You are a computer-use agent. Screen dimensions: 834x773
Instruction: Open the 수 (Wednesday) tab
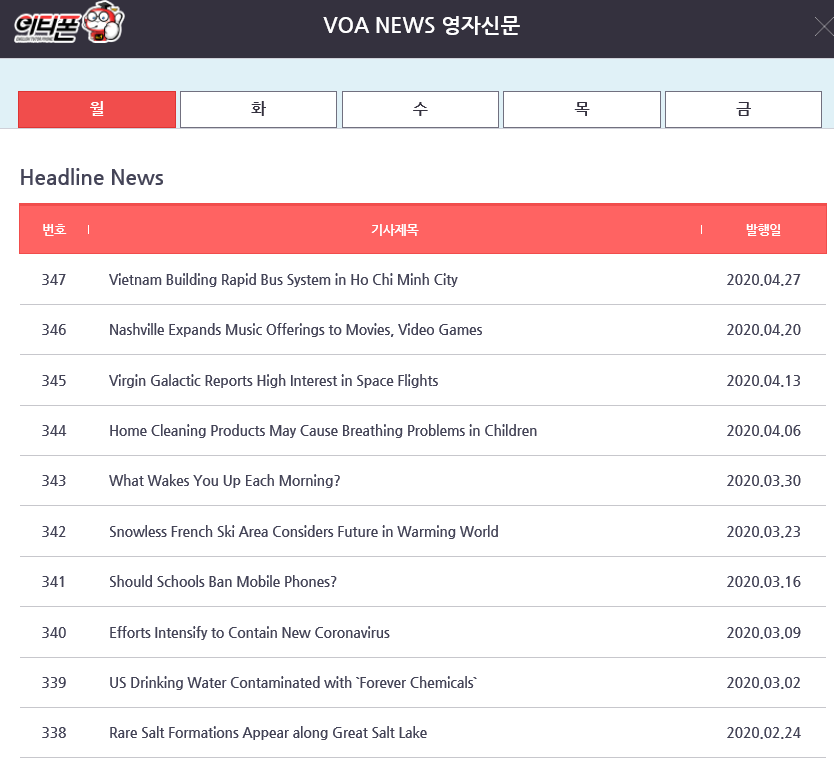[x=420, y=110]
